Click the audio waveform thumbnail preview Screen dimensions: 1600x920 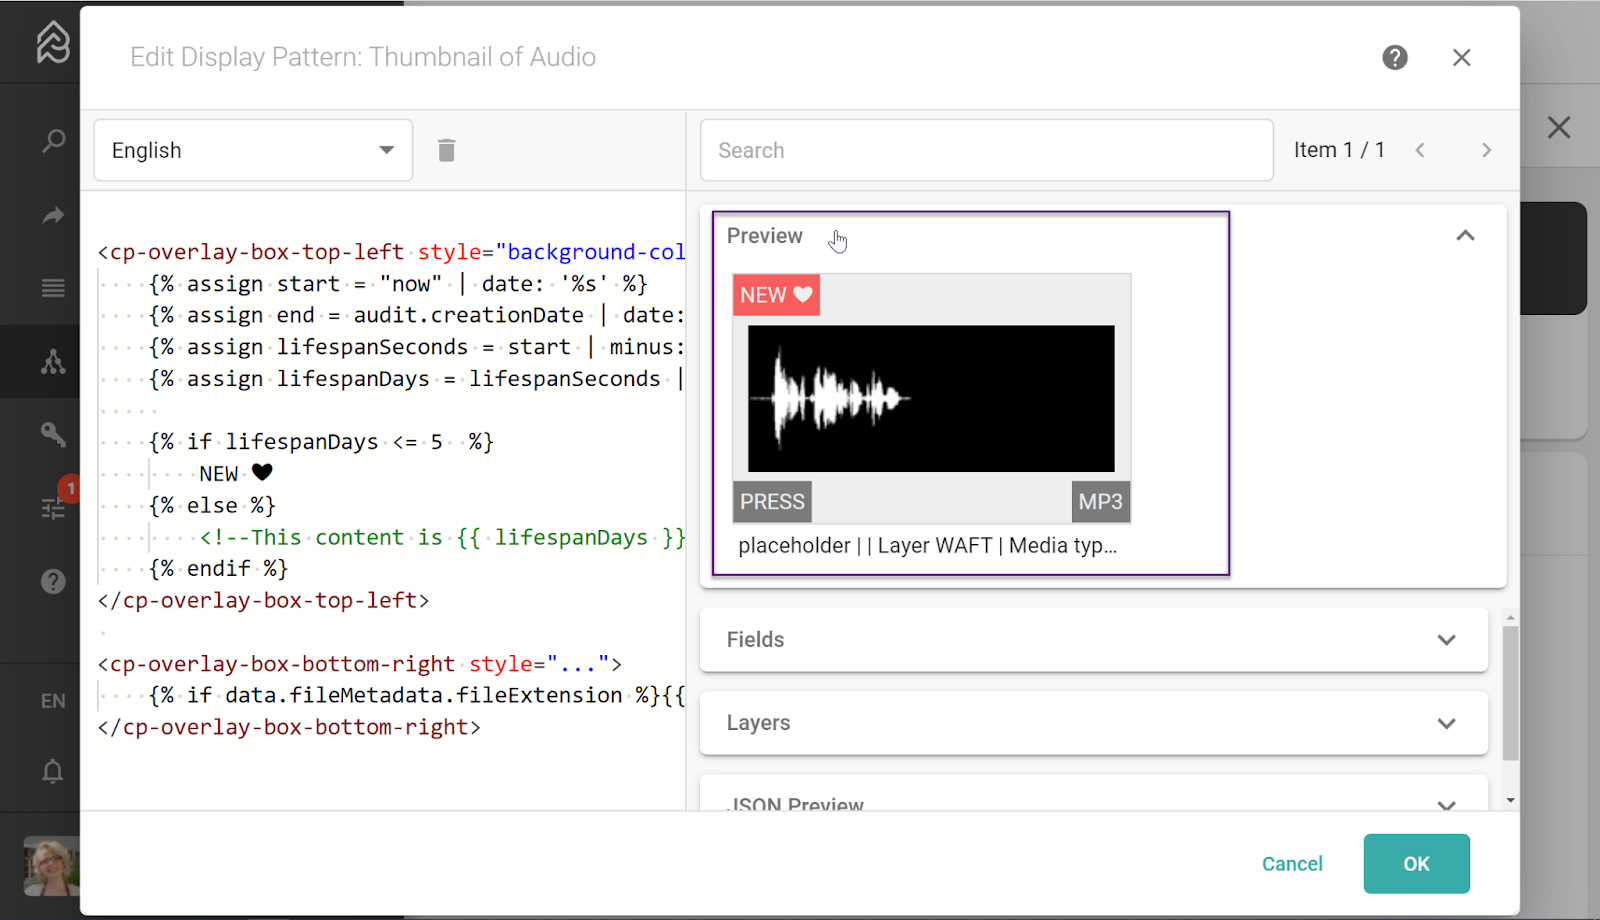pyautogui.click(x=931, y=398)
